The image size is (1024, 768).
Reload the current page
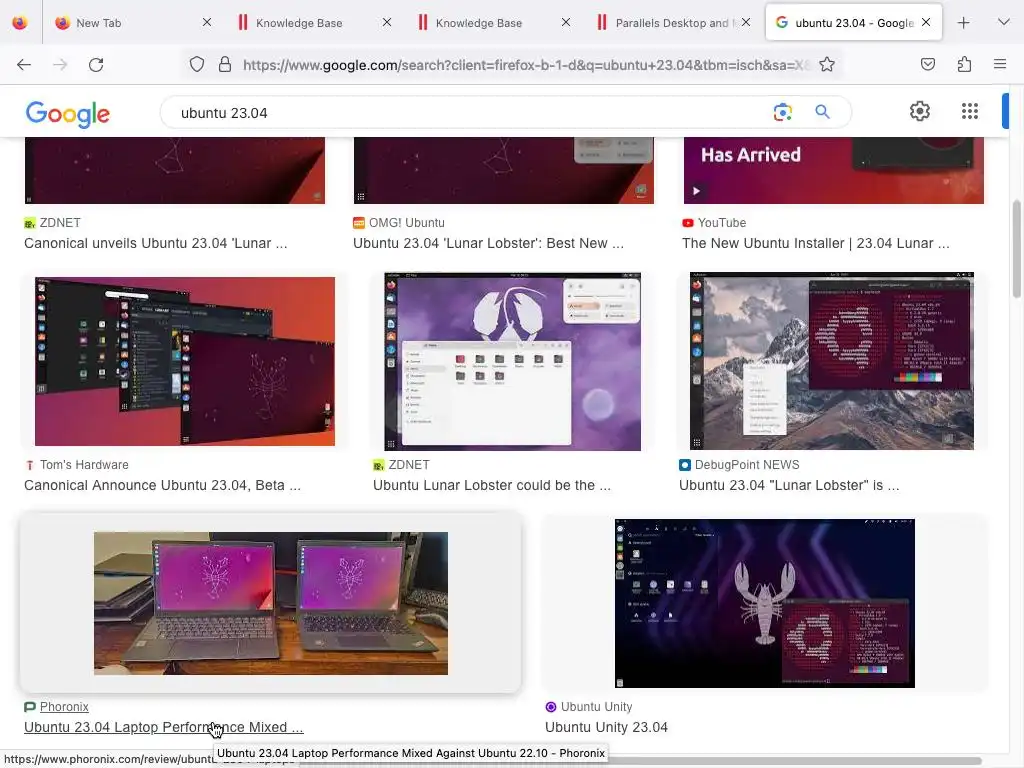pyautogui.click(x=96, y=65)
